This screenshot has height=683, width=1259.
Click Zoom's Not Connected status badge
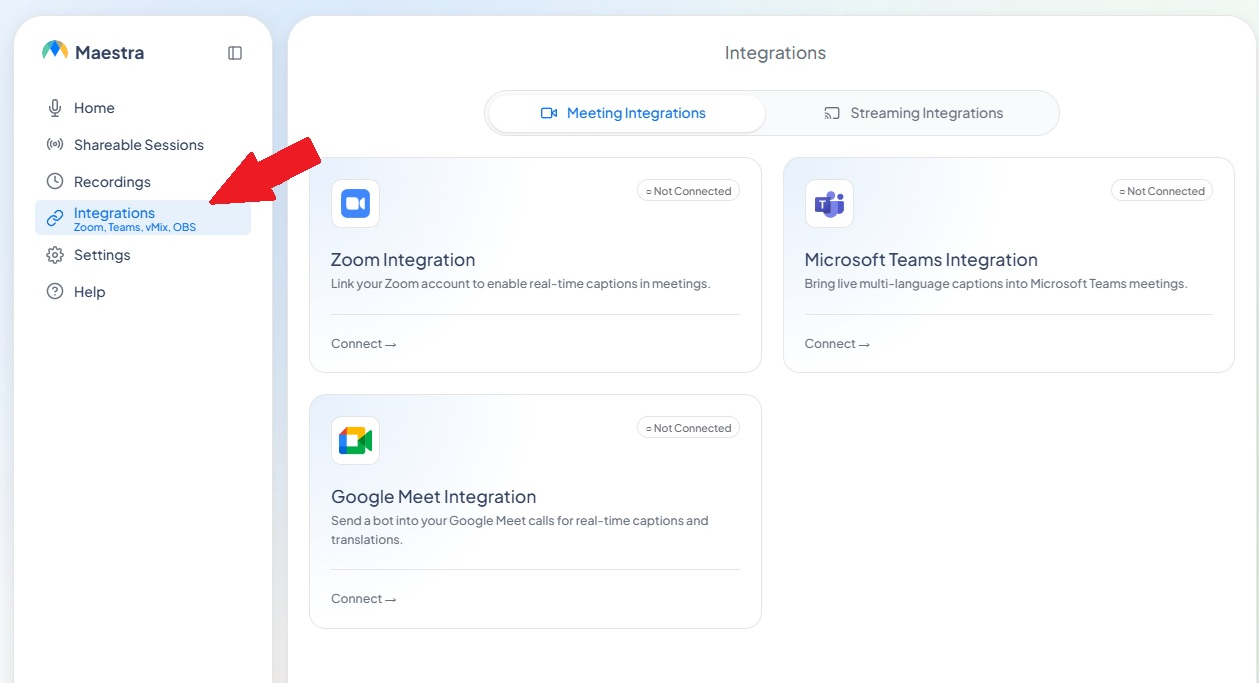pyautogui.click(x=688, y=191)
